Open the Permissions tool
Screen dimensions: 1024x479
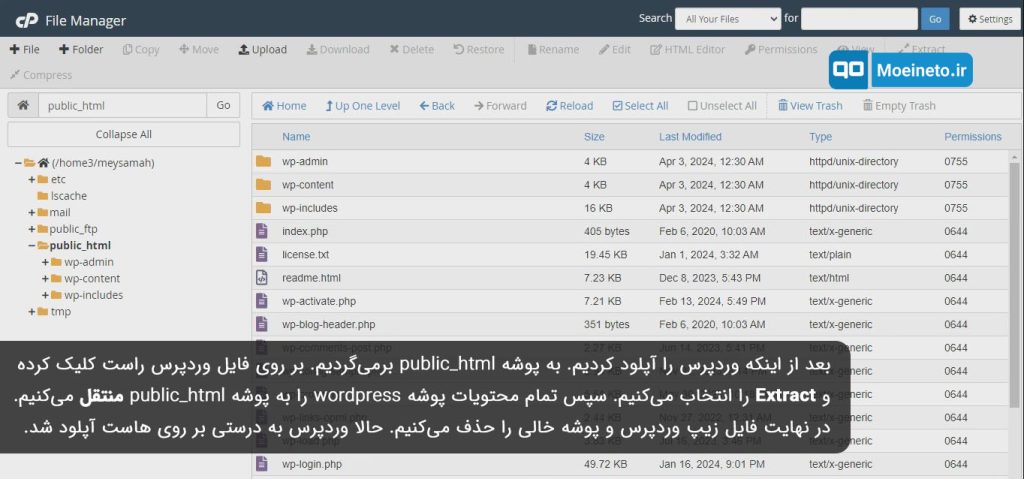tap(781, 50)
